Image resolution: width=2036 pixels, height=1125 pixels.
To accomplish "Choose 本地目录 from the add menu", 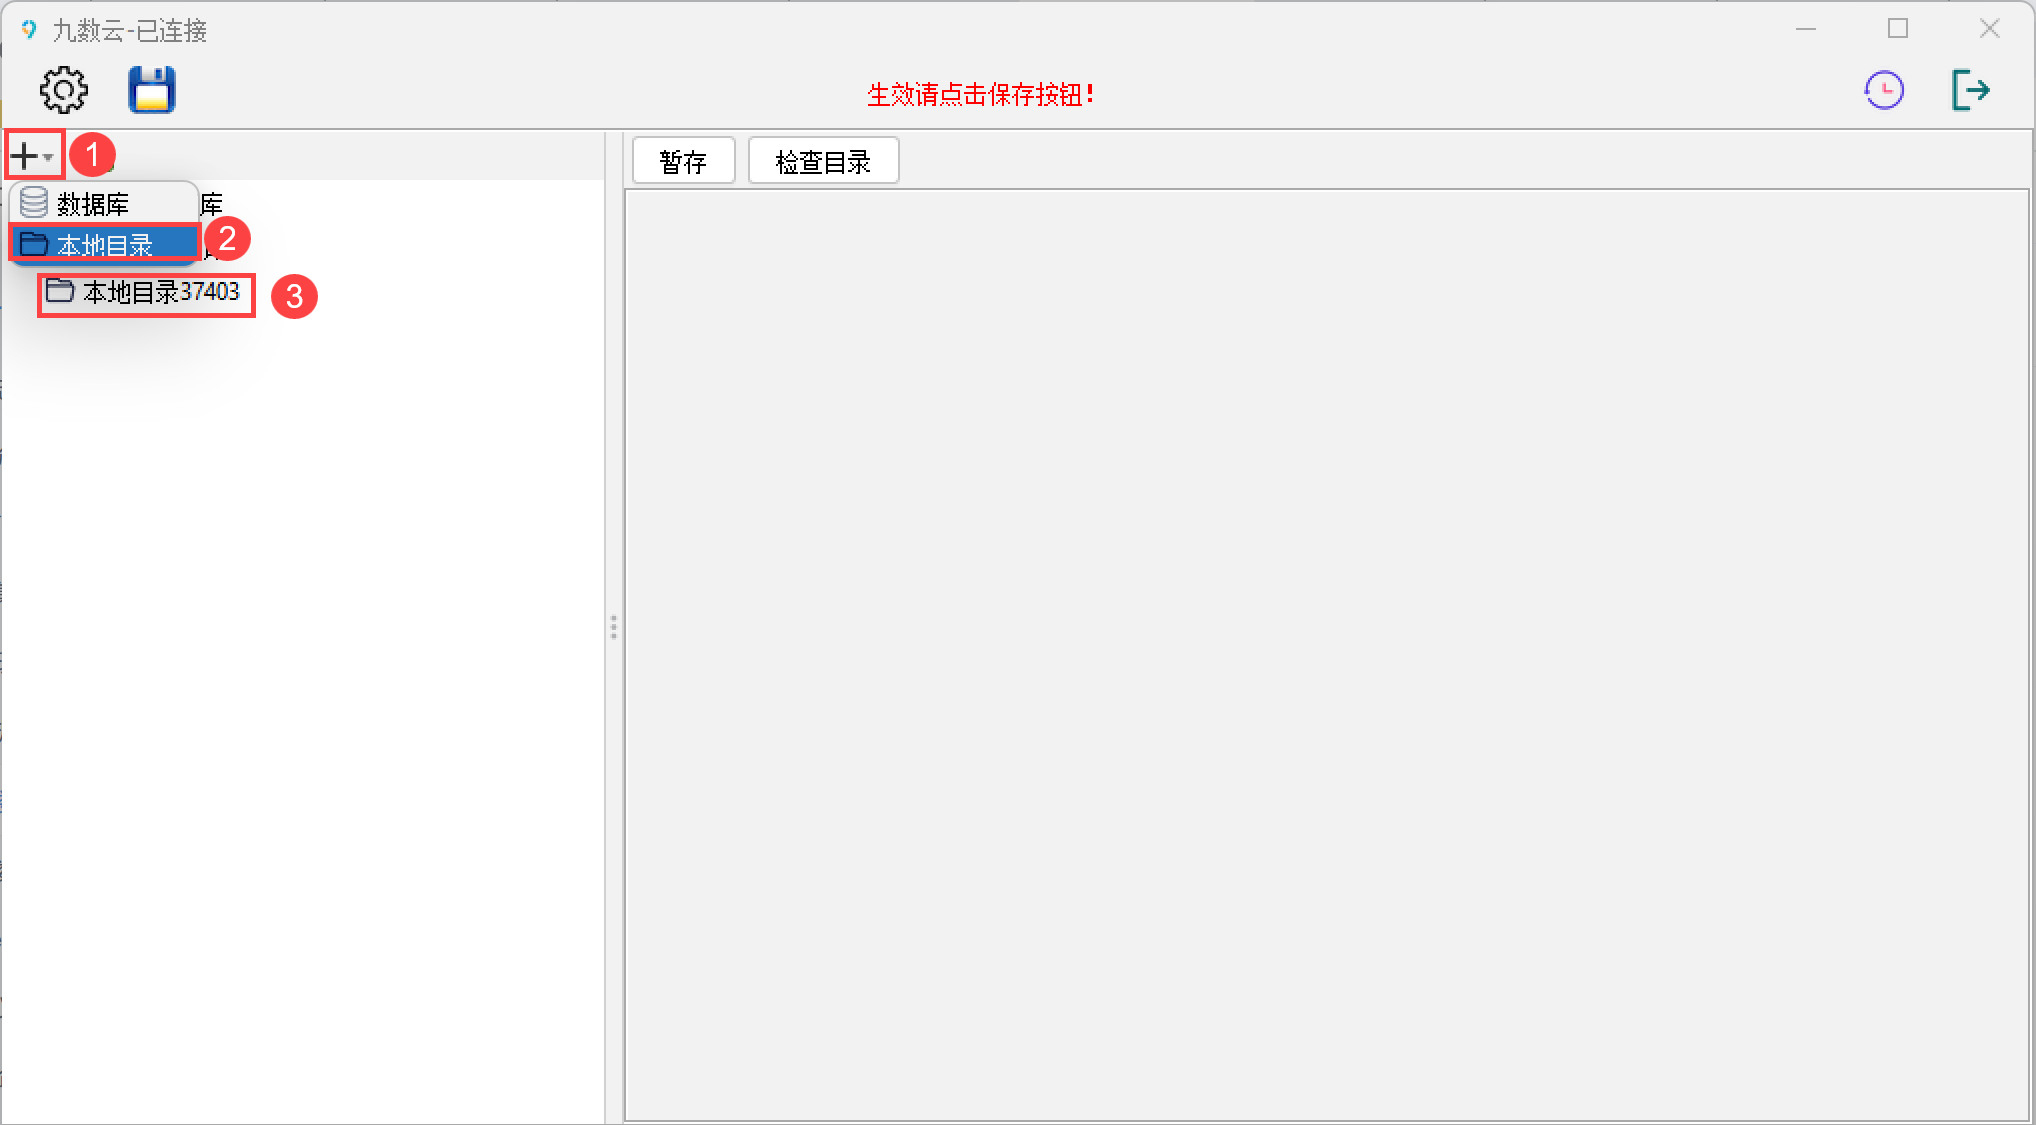I will [104, 244].
